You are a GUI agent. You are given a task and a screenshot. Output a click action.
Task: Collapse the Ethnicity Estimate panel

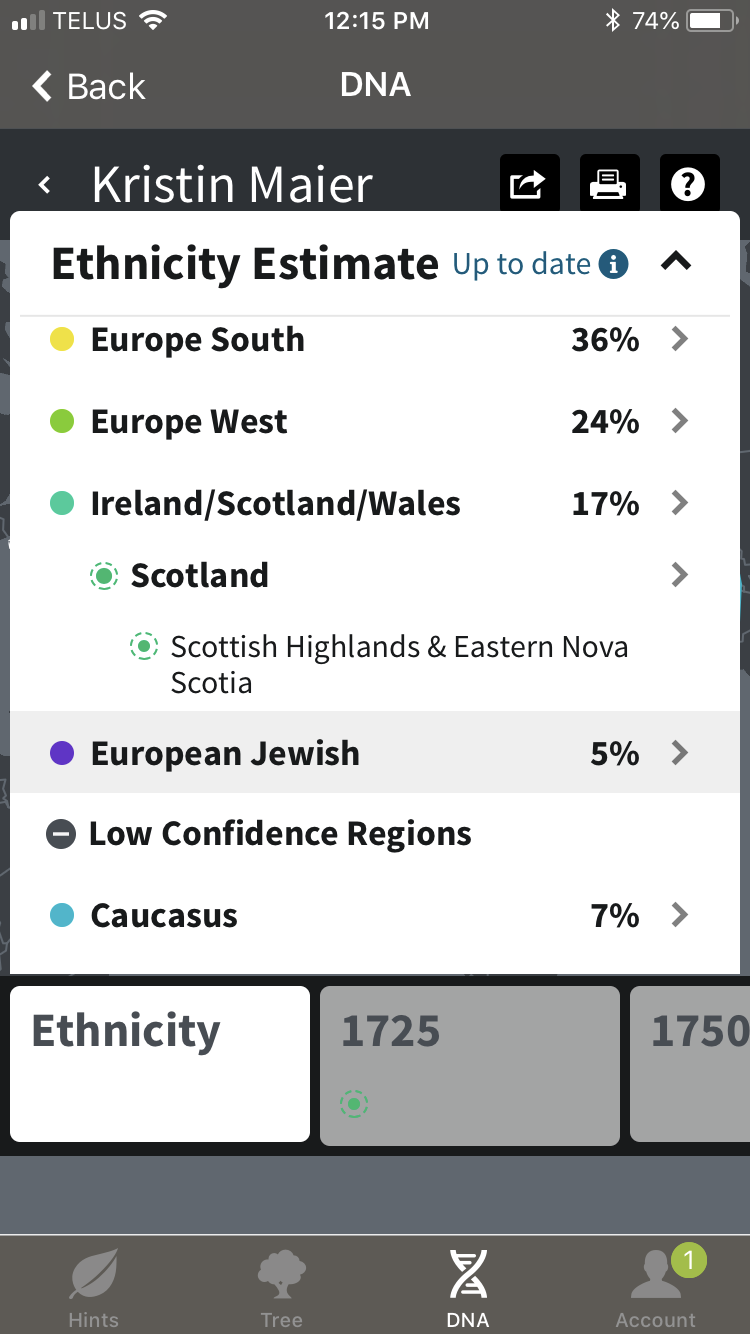(x=677, y=263)
